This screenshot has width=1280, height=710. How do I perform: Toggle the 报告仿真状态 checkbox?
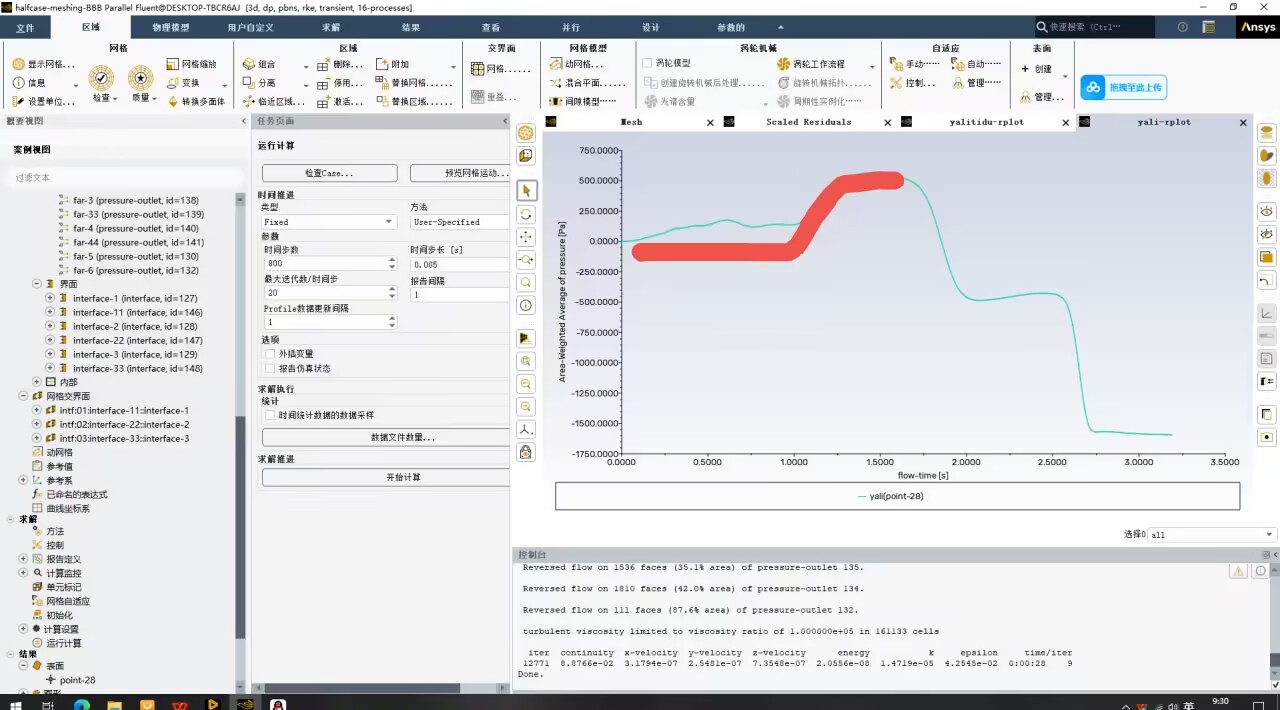tap(269, 368)
